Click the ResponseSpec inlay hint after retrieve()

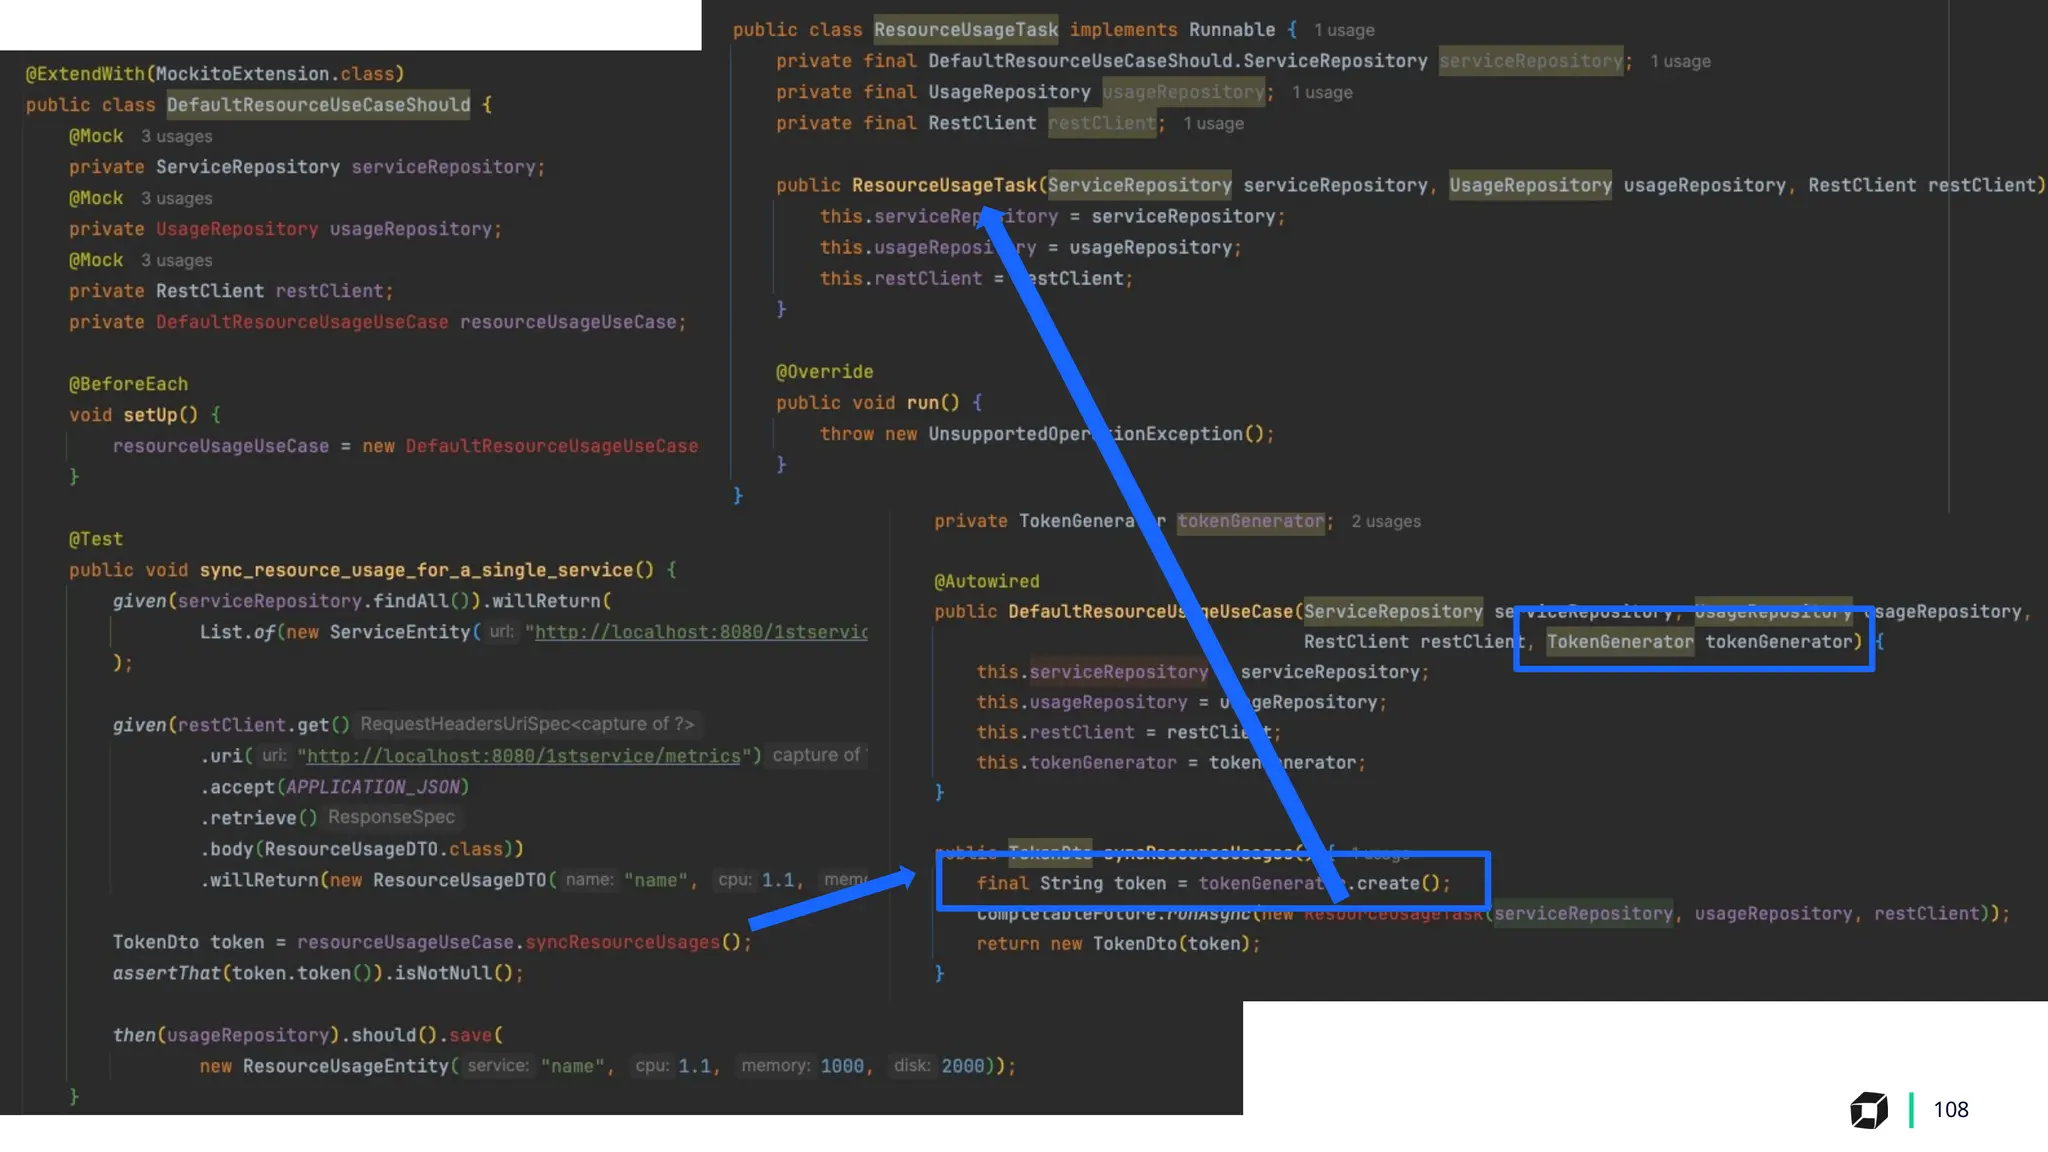(x=391, y=817)
